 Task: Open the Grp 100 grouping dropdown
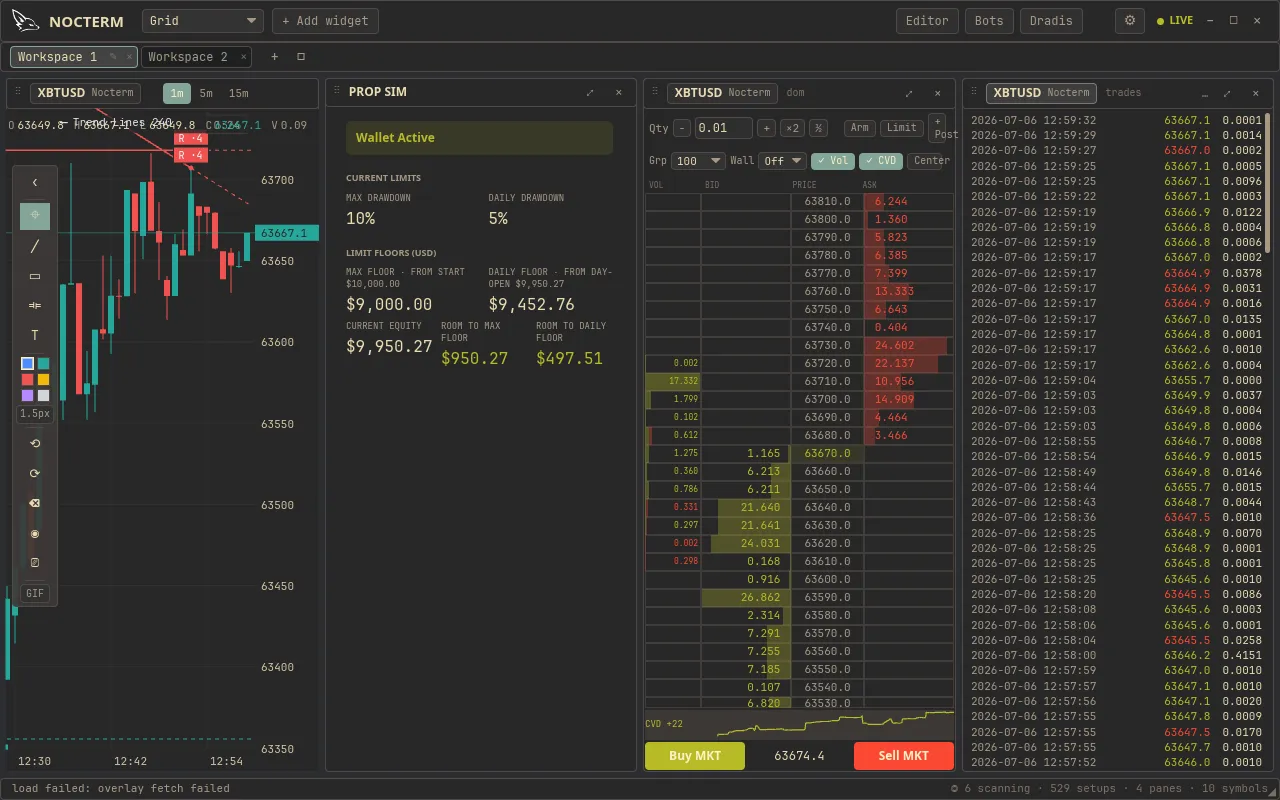[x=699, y=160]
